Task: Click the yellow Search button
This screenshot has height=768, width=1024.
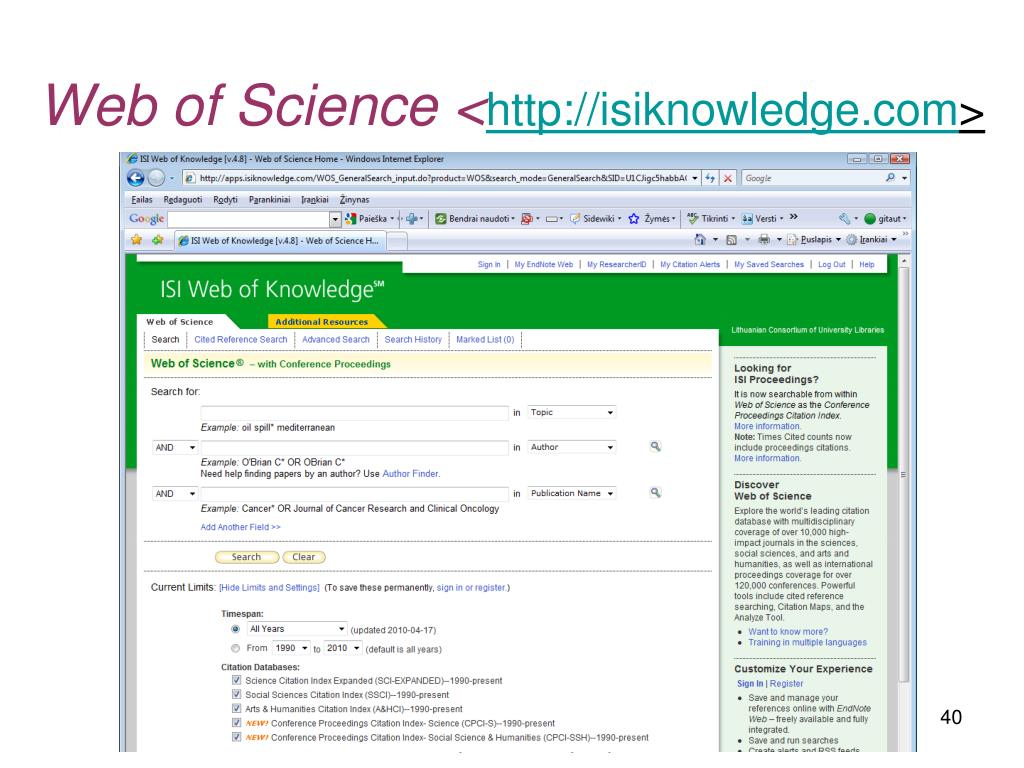Action: tap(247, 557)
